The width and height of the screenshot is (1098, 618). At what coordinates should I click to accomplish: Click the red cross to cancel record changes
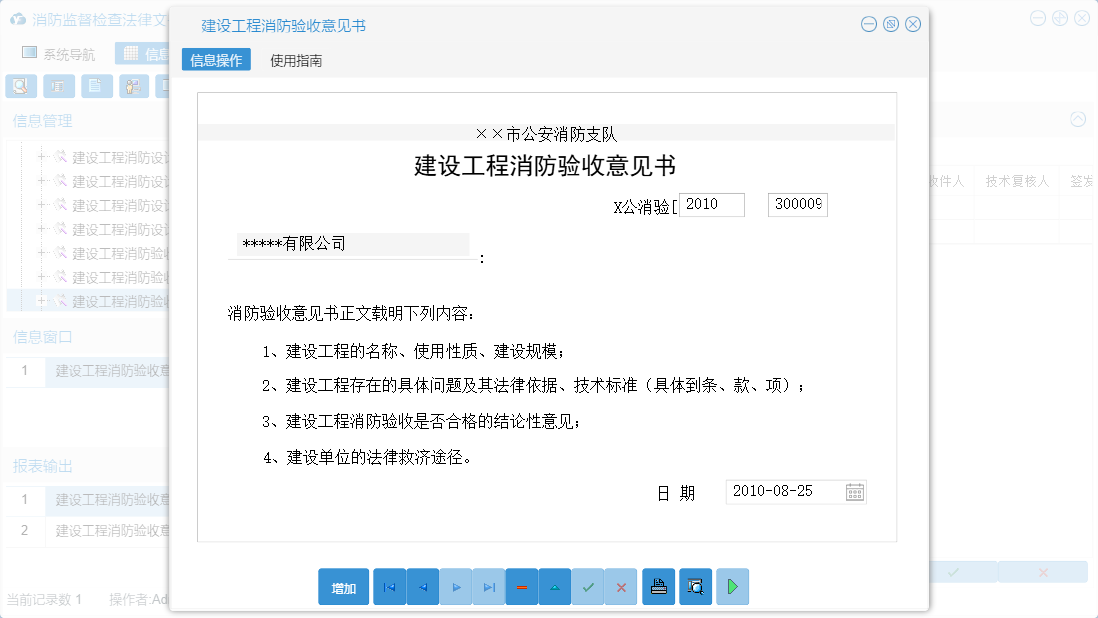[x=621, y=587]
